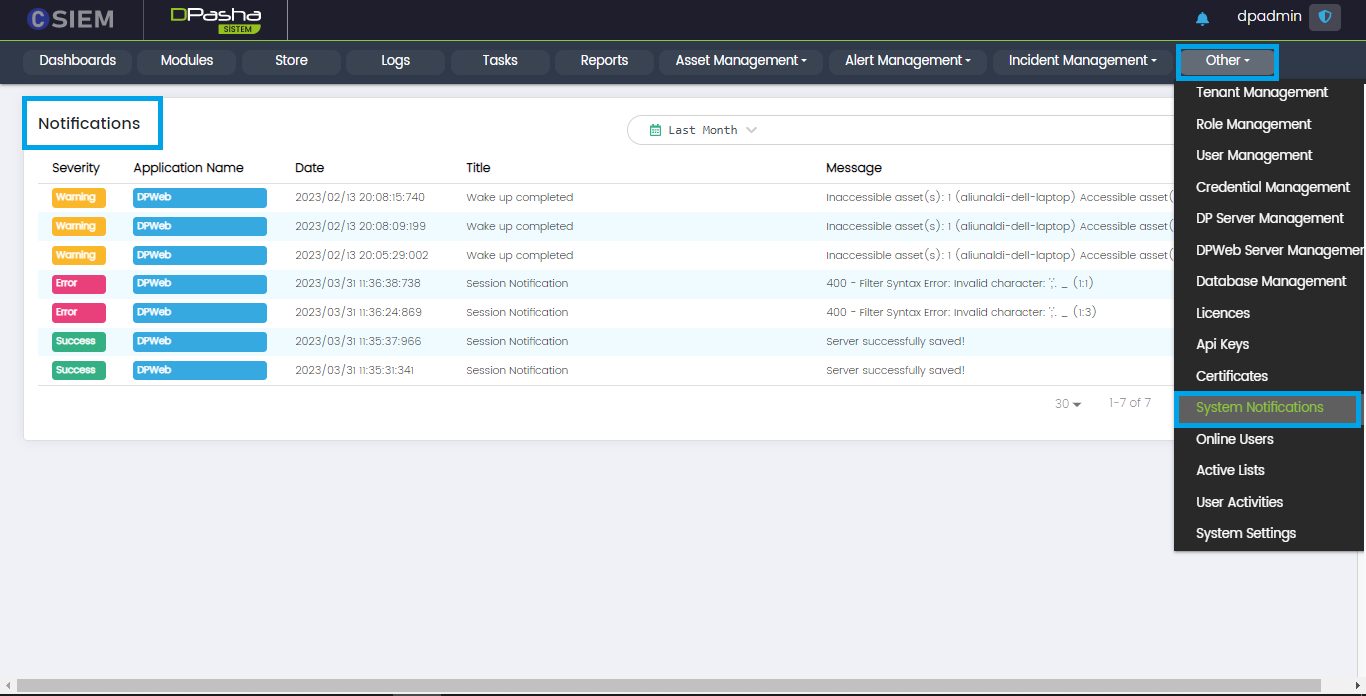Click the left scroll arrow at bottom

click(x=8, y=686)
